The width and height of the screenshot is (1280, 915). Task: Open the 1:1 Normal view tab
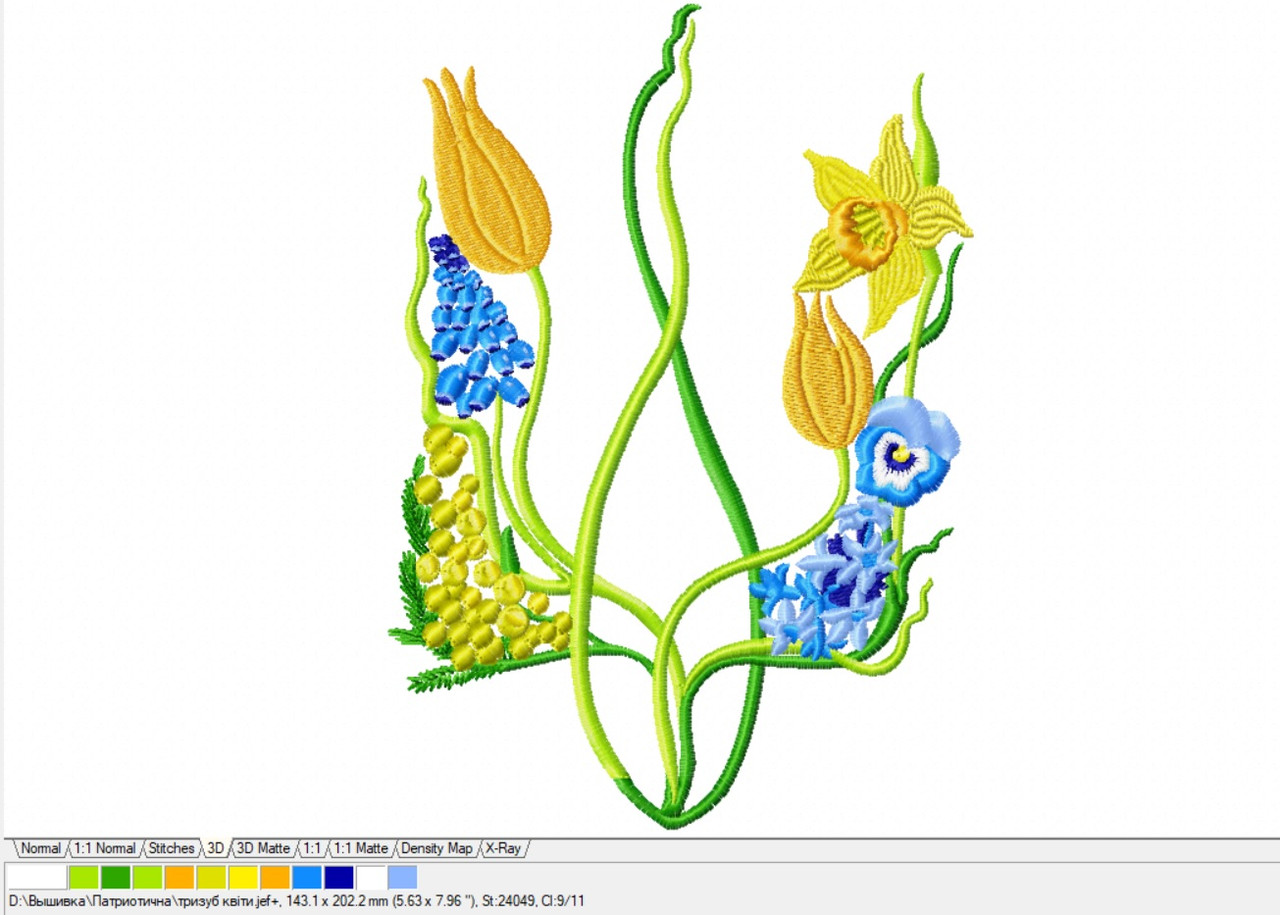click(x=102, y=848)
